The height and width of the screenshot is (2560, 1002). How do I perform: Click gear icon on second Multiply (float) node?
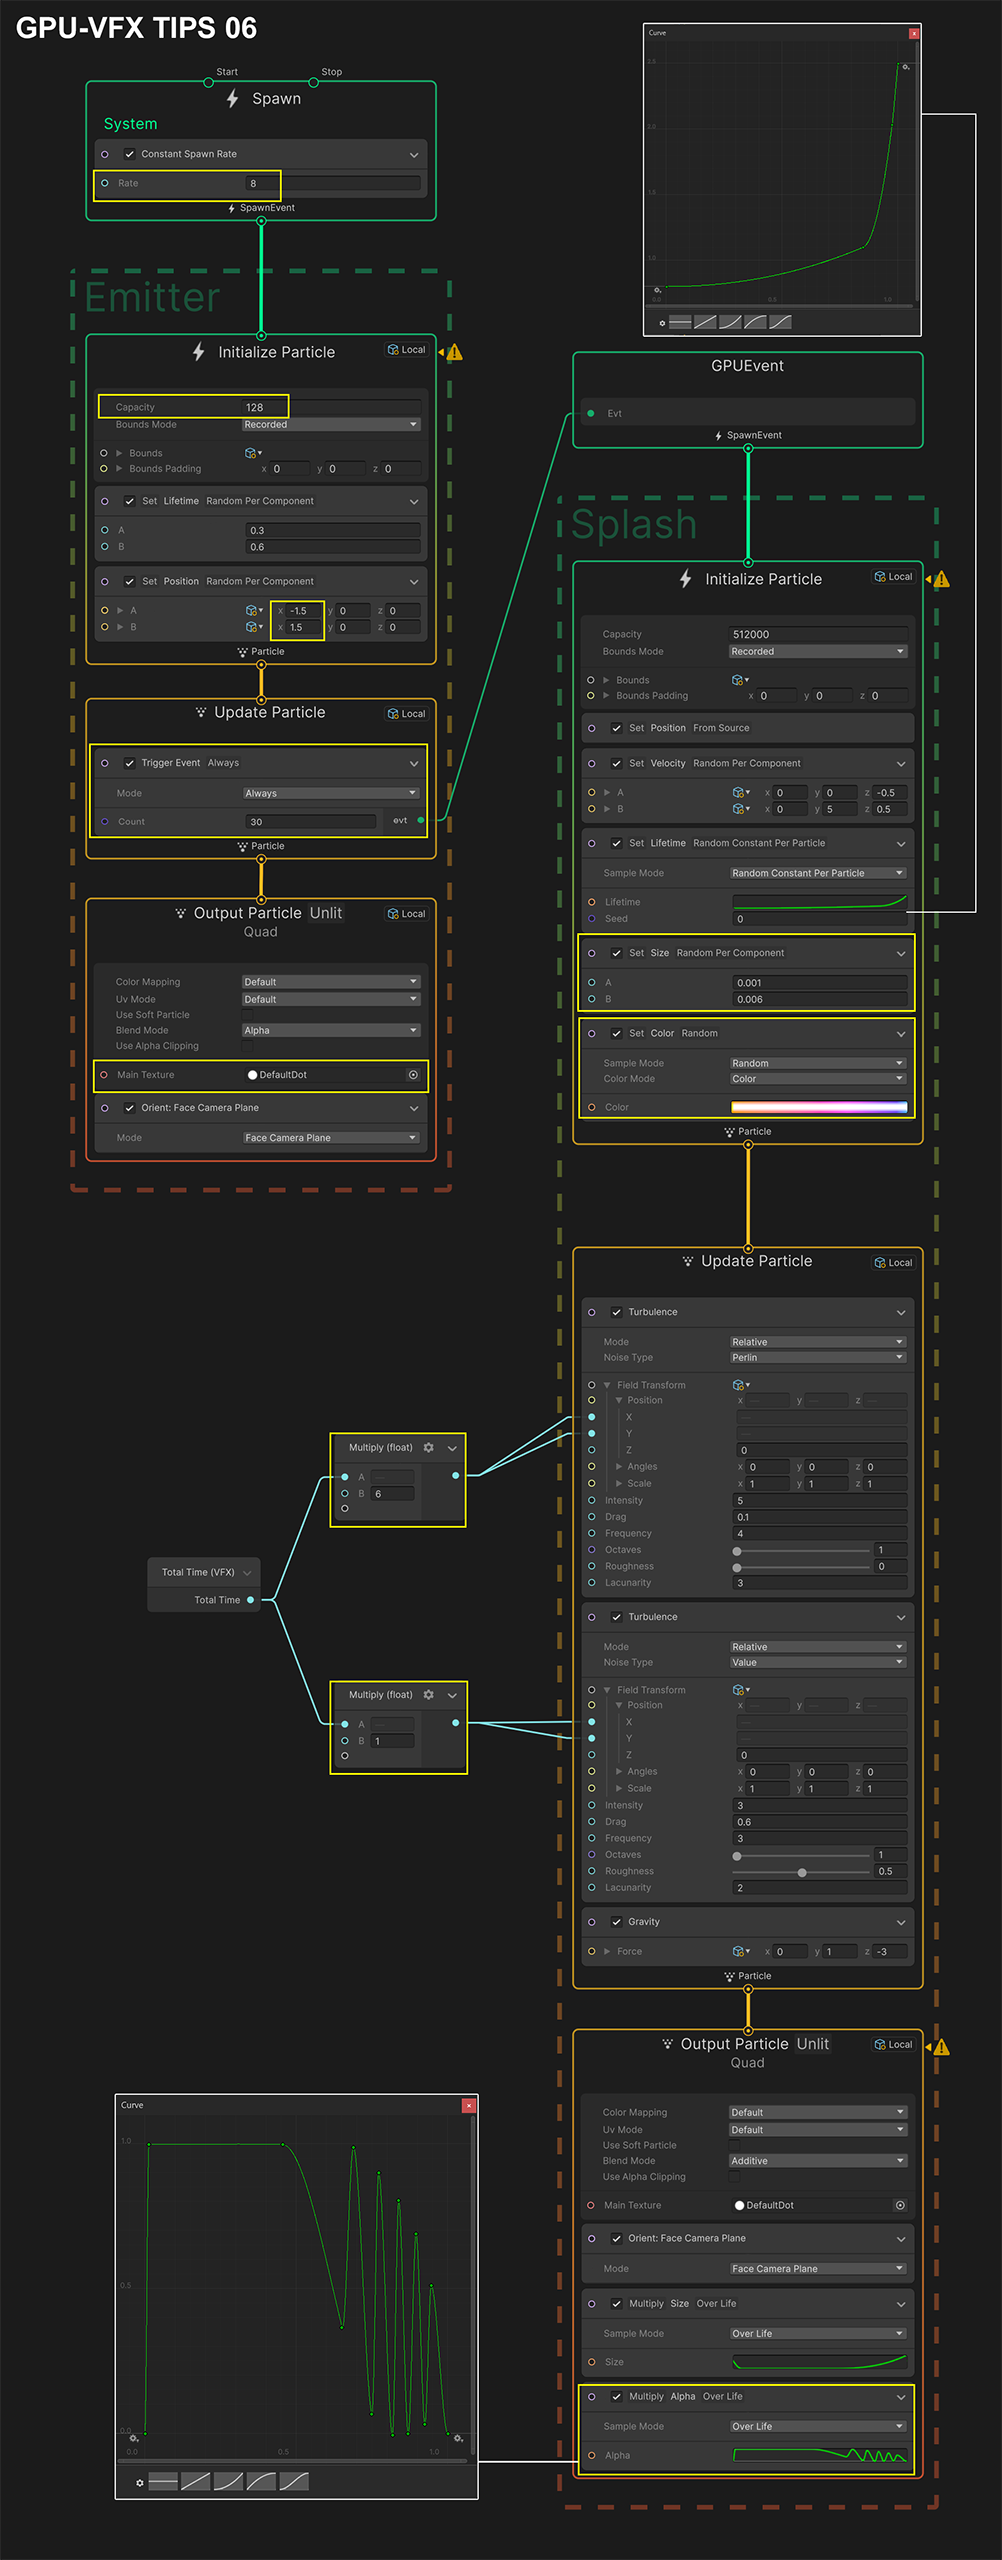[428, 1694]
